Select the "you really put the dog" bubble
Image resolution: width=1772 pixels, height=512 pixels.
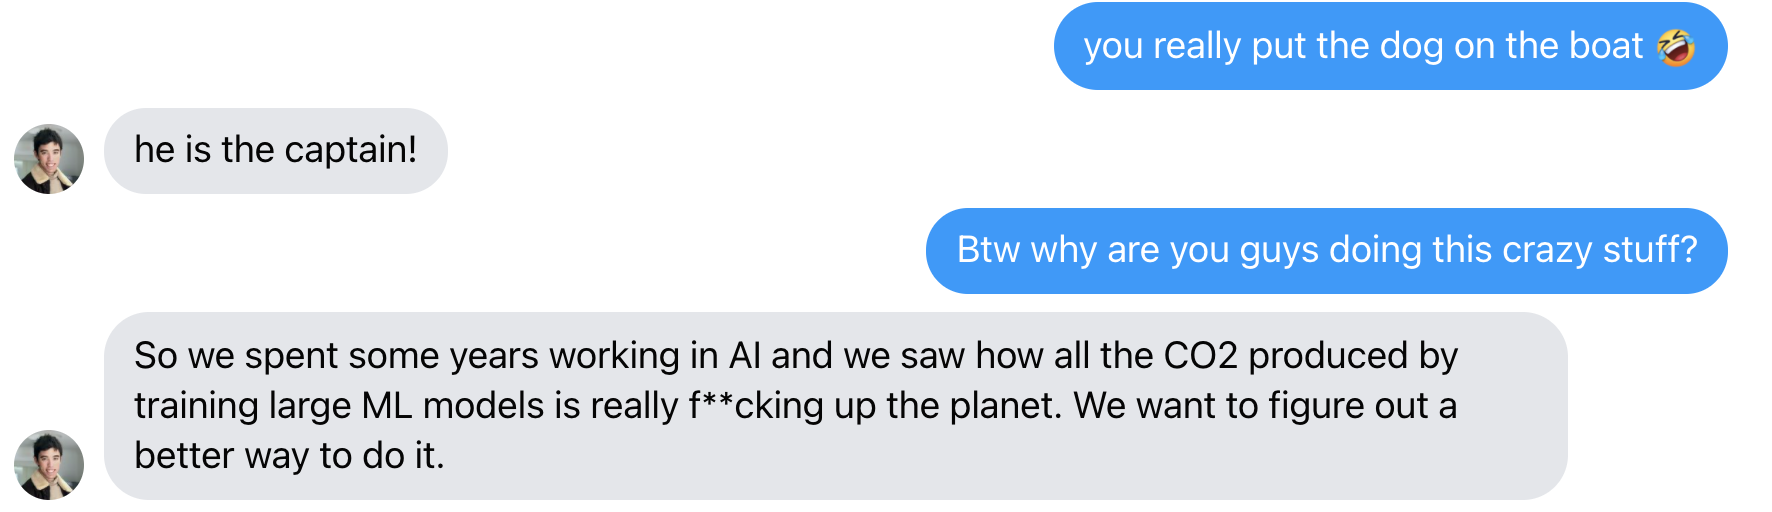[x=1391, y=47]
